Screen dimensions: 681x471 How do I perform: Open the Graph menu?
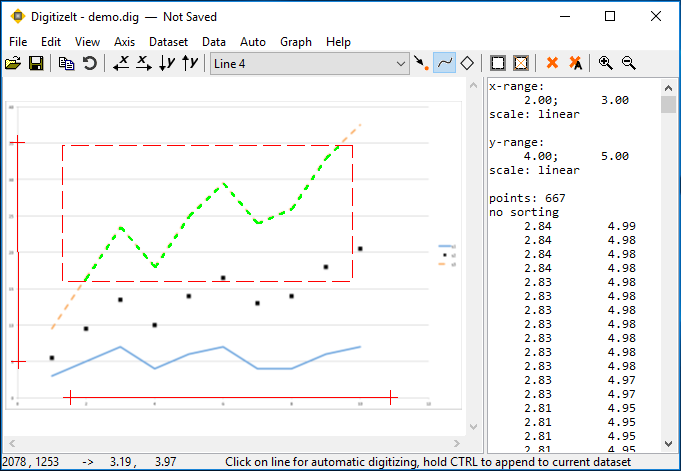pyautogui.click(x=295, y=42)
